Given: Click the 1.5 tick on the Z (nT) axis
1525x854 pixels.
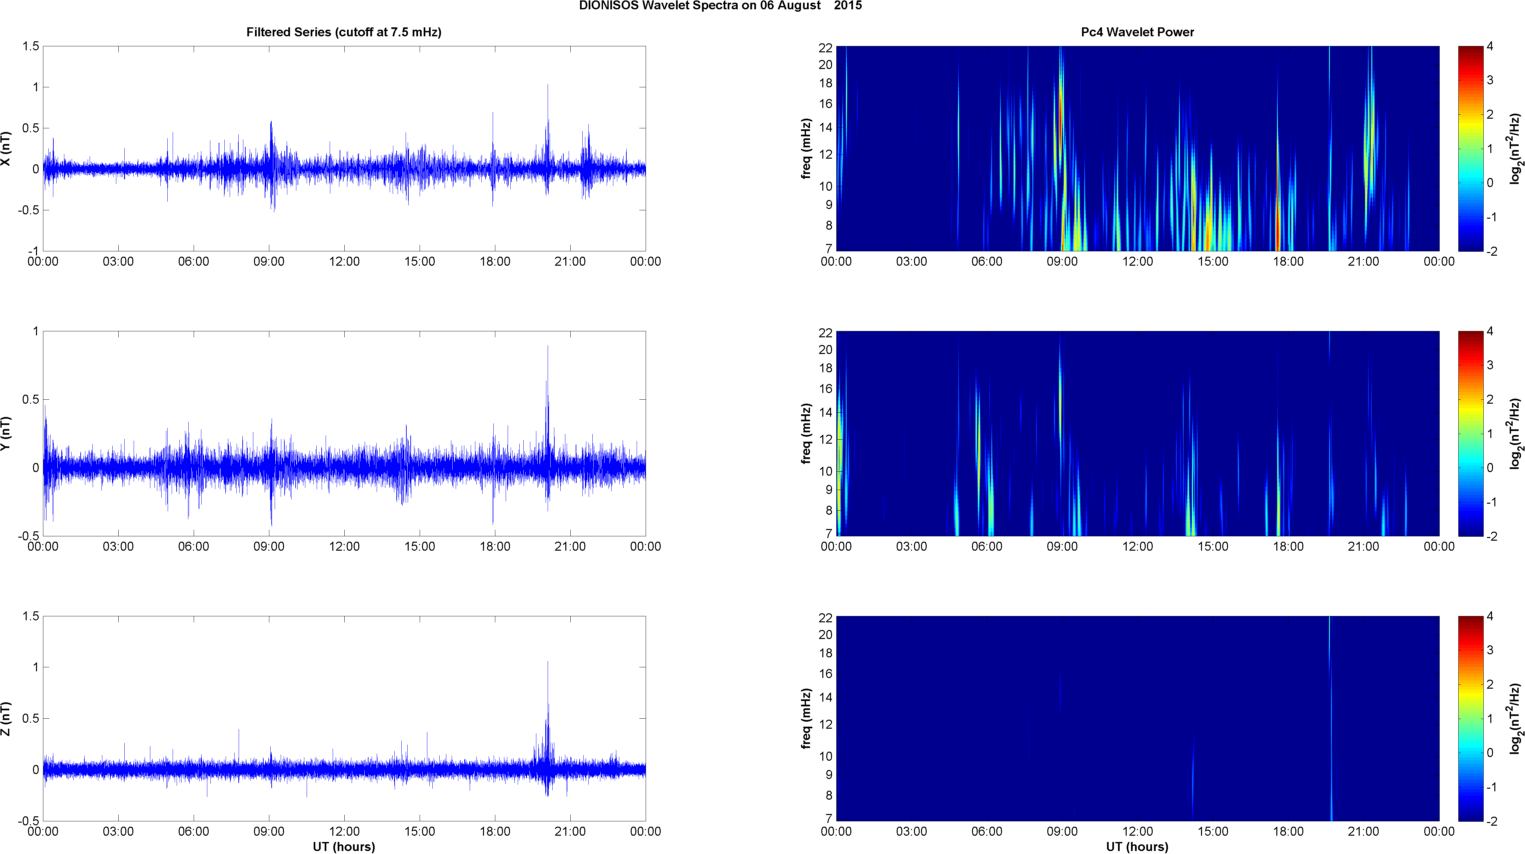Looking at the screenshot, I should tap(30, 616).
